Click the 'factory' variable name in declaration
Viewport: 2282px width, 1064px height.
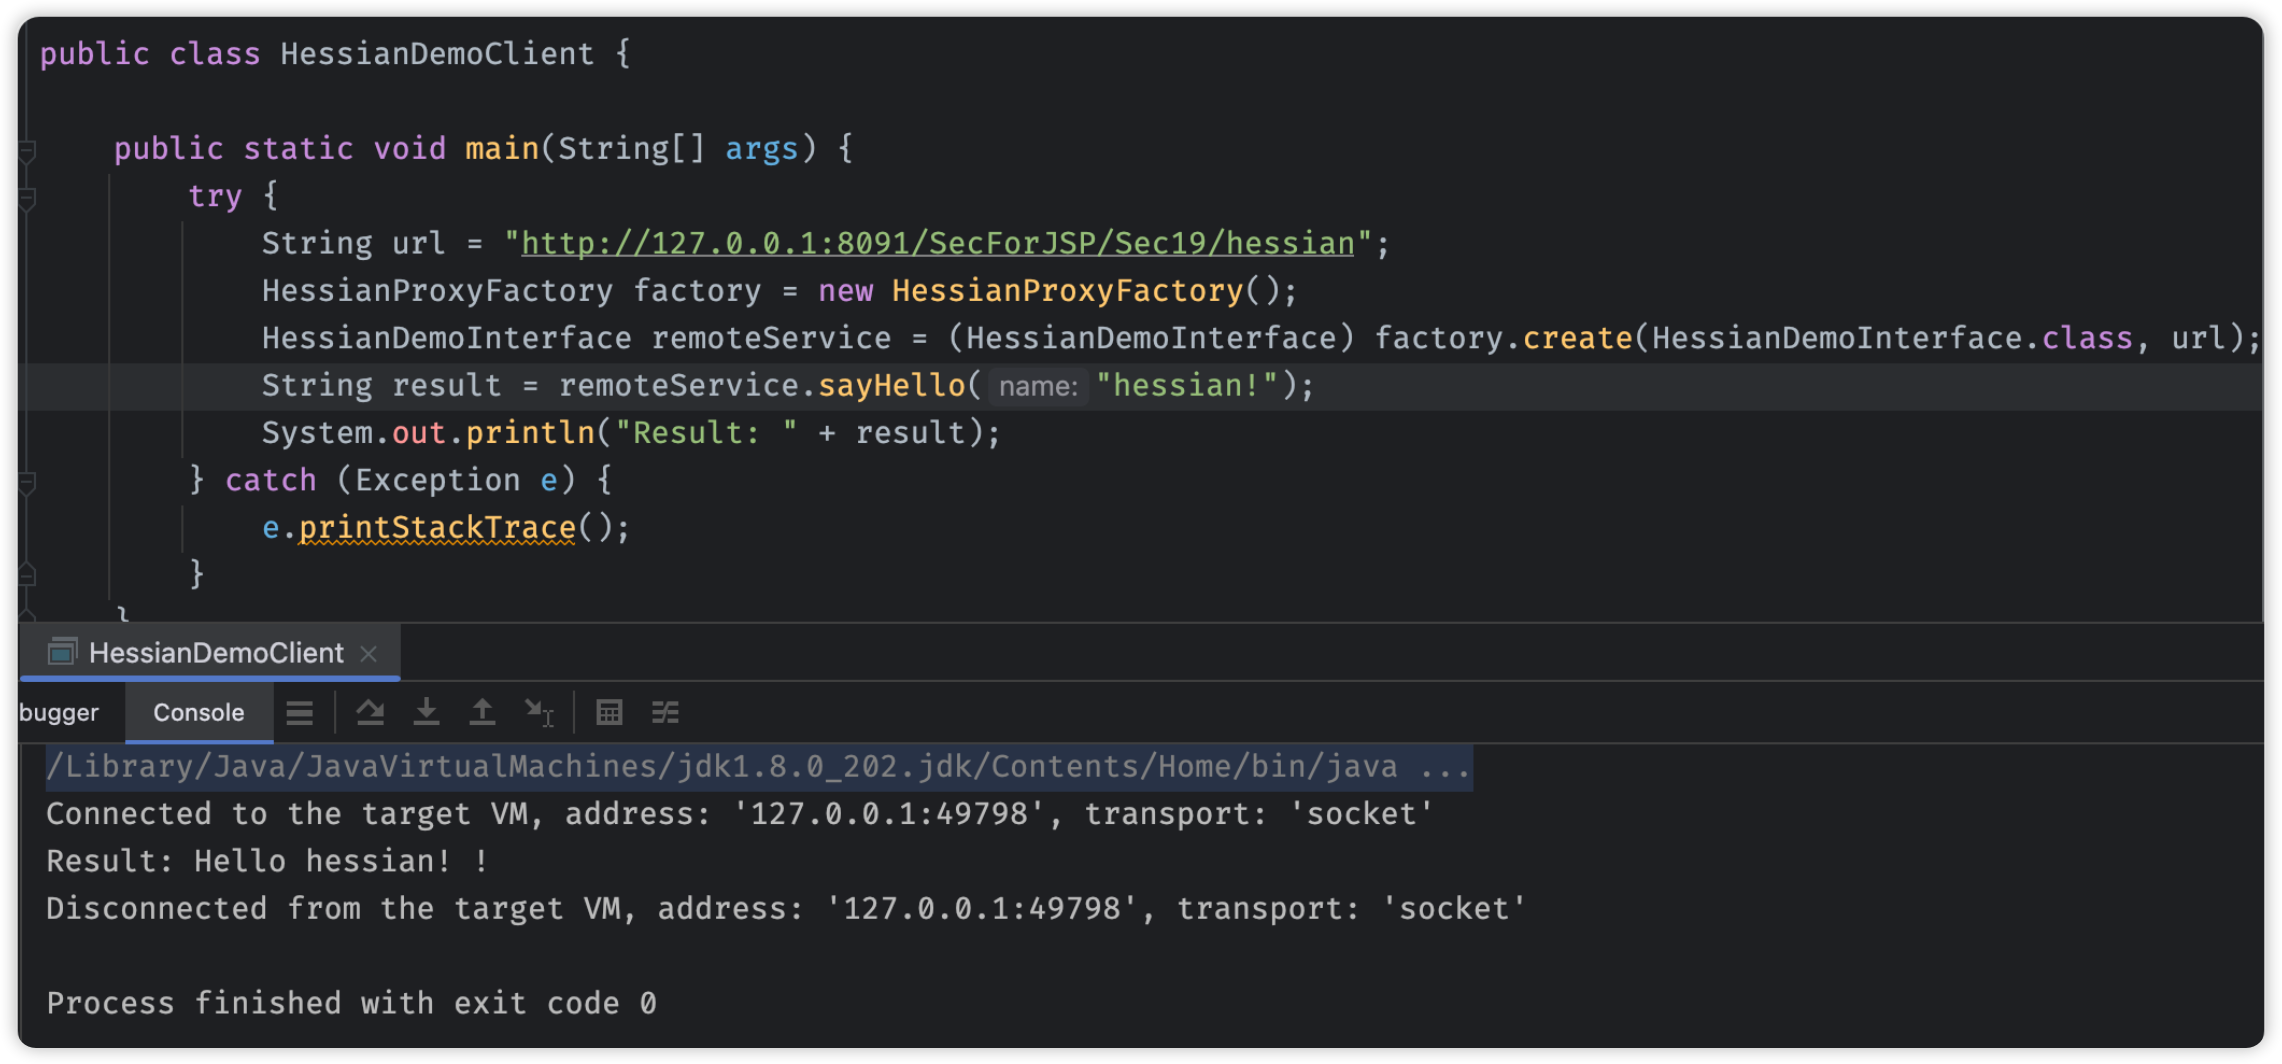697,291
